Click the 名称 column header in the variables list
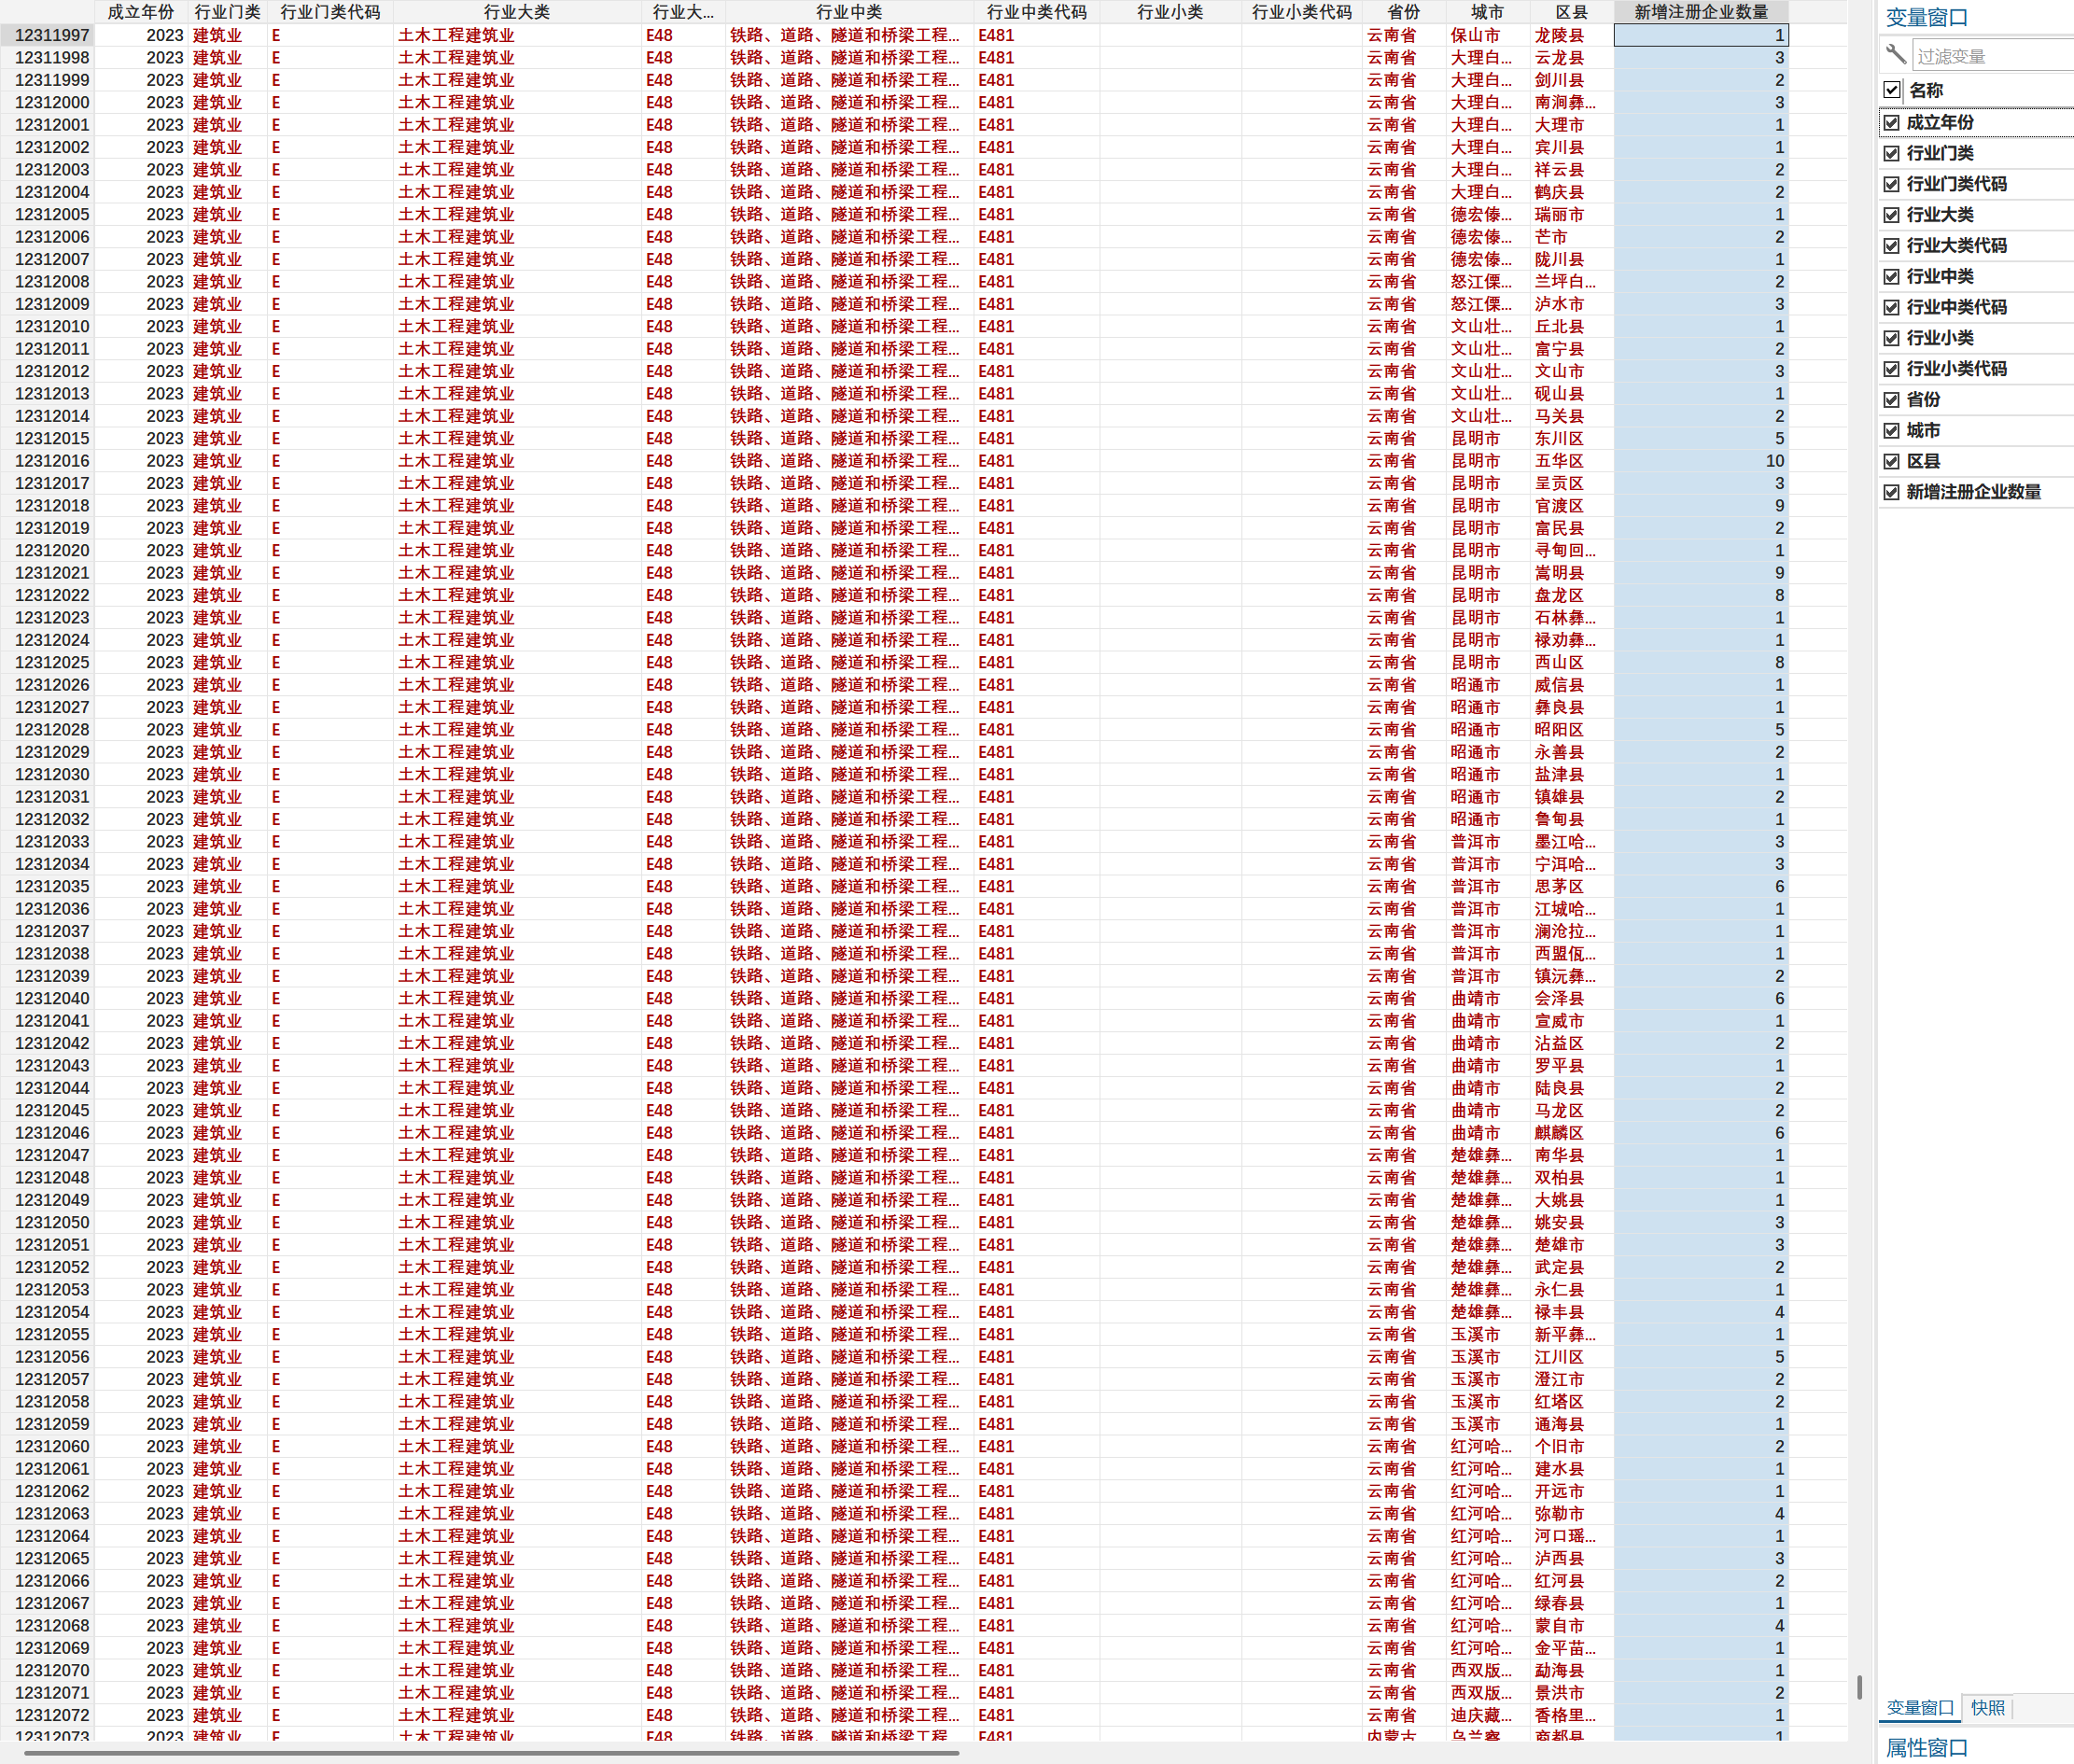Screen dimensions: 2074x1764 [x=1925, y=91]
